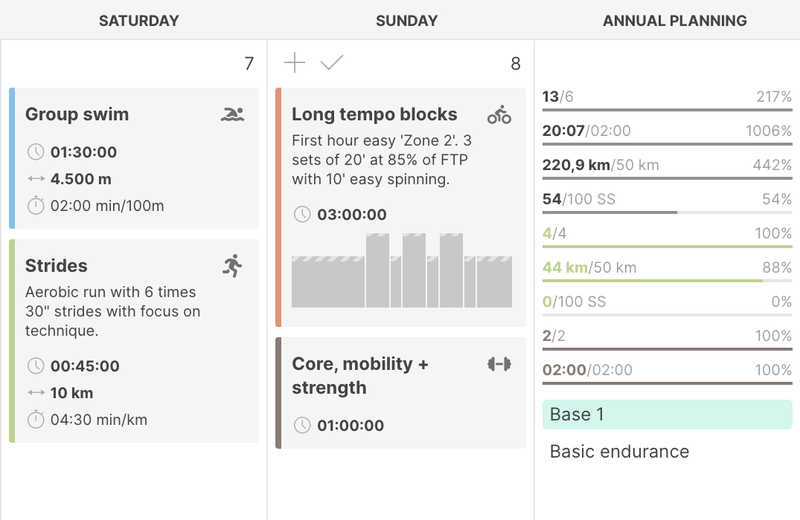This screenshot has height=520, width=800.
Task: Click the swimmer icon on Group swim
Action: (232, 114)
